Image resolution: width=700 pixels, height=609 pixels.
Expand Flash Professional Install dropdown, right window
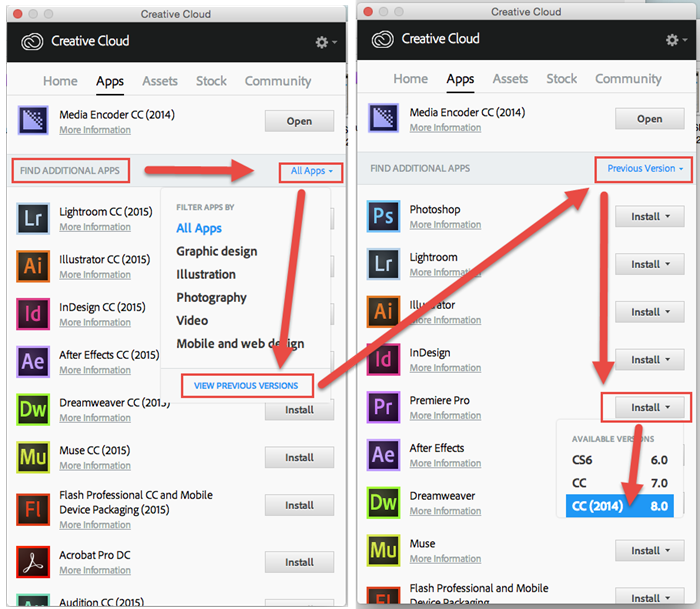click(x=650, y=597)
